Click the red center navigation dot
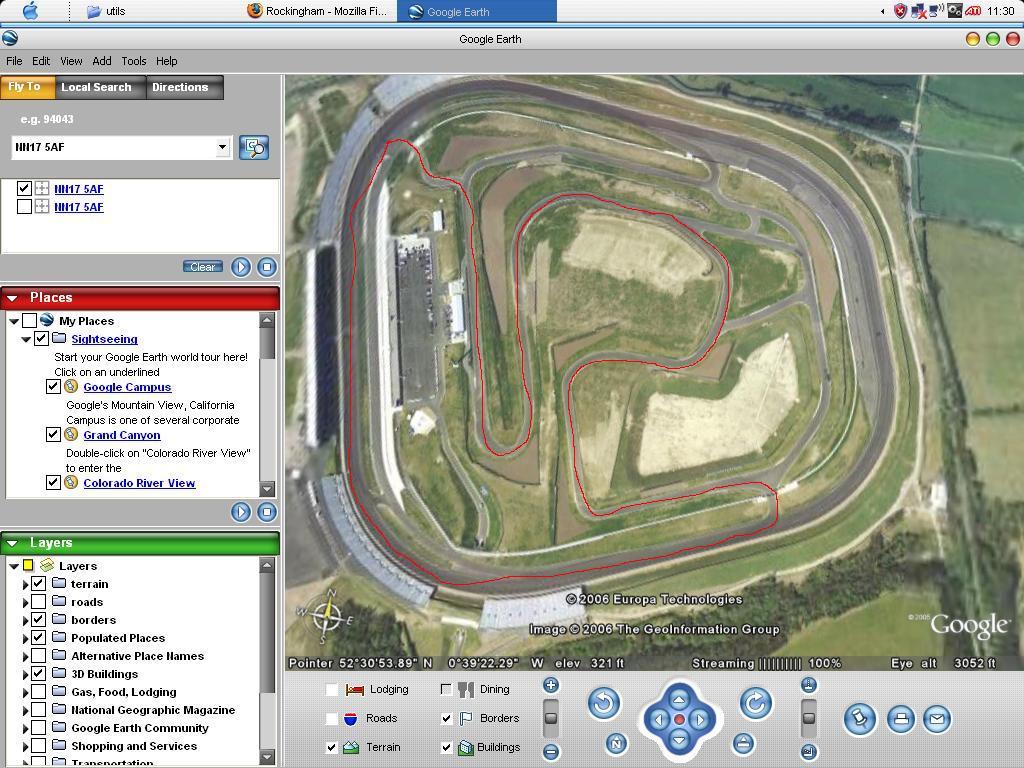Image resolution: width=1024 pixels, height=768 pixels. point(679,720)
